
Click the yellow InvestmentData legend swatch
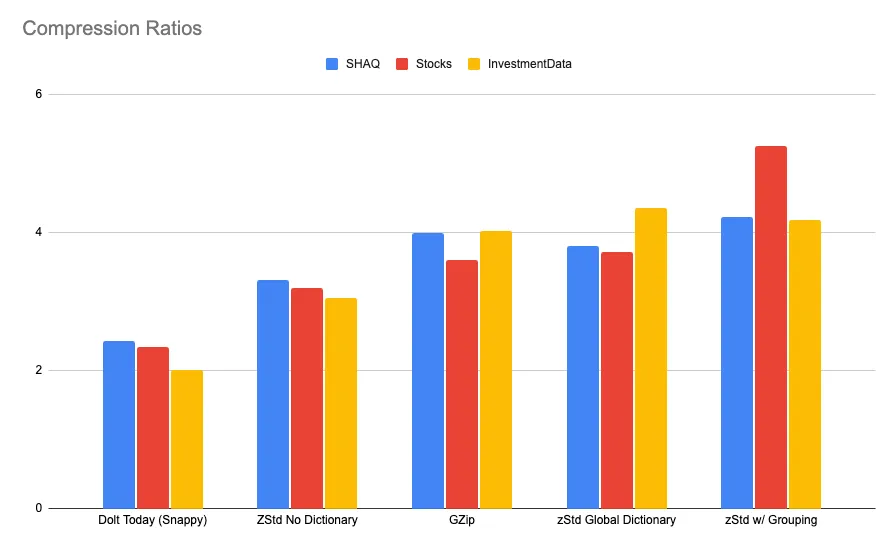pyautogui.click(x=474, y=64)
